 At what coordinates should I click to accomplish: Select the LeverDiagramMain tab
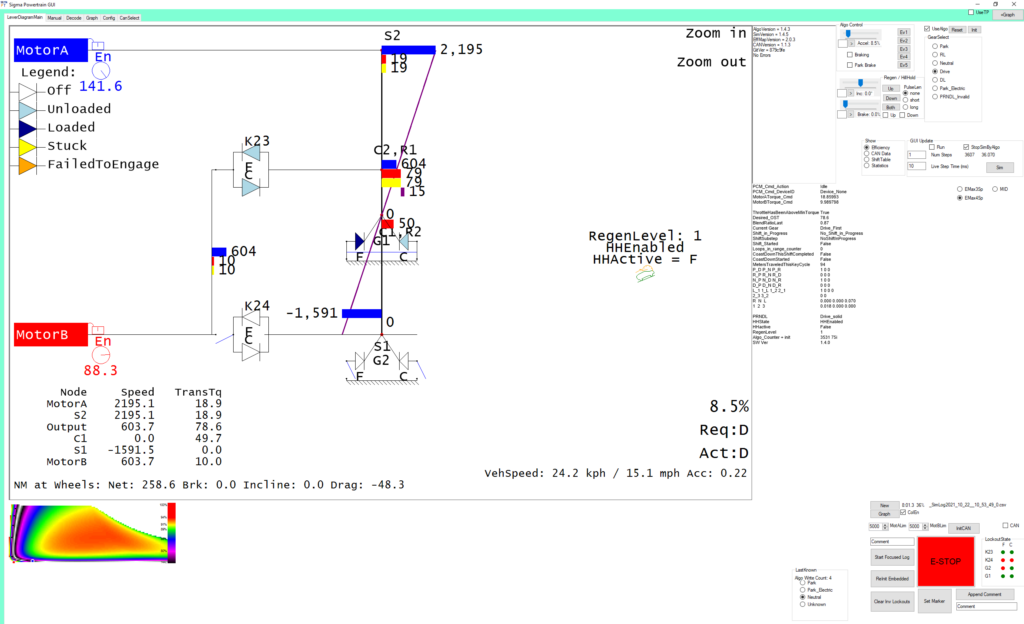[25, 18]
